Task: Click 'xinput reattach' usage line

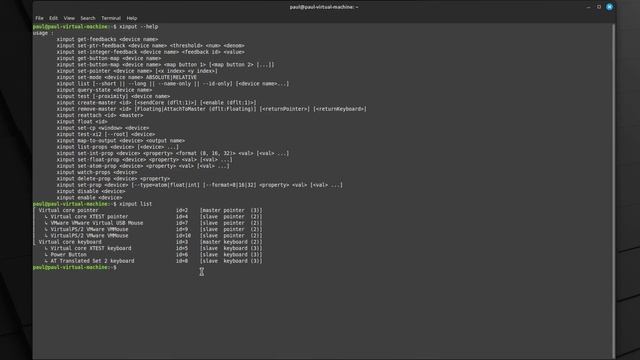Action: 100,115
